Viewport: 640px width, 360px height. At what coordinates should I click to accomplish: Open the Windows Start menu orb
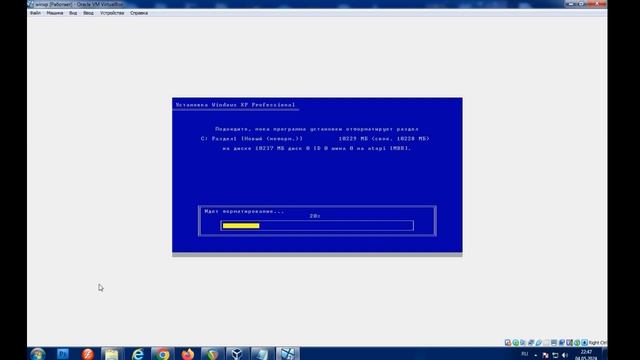point(38,354)
